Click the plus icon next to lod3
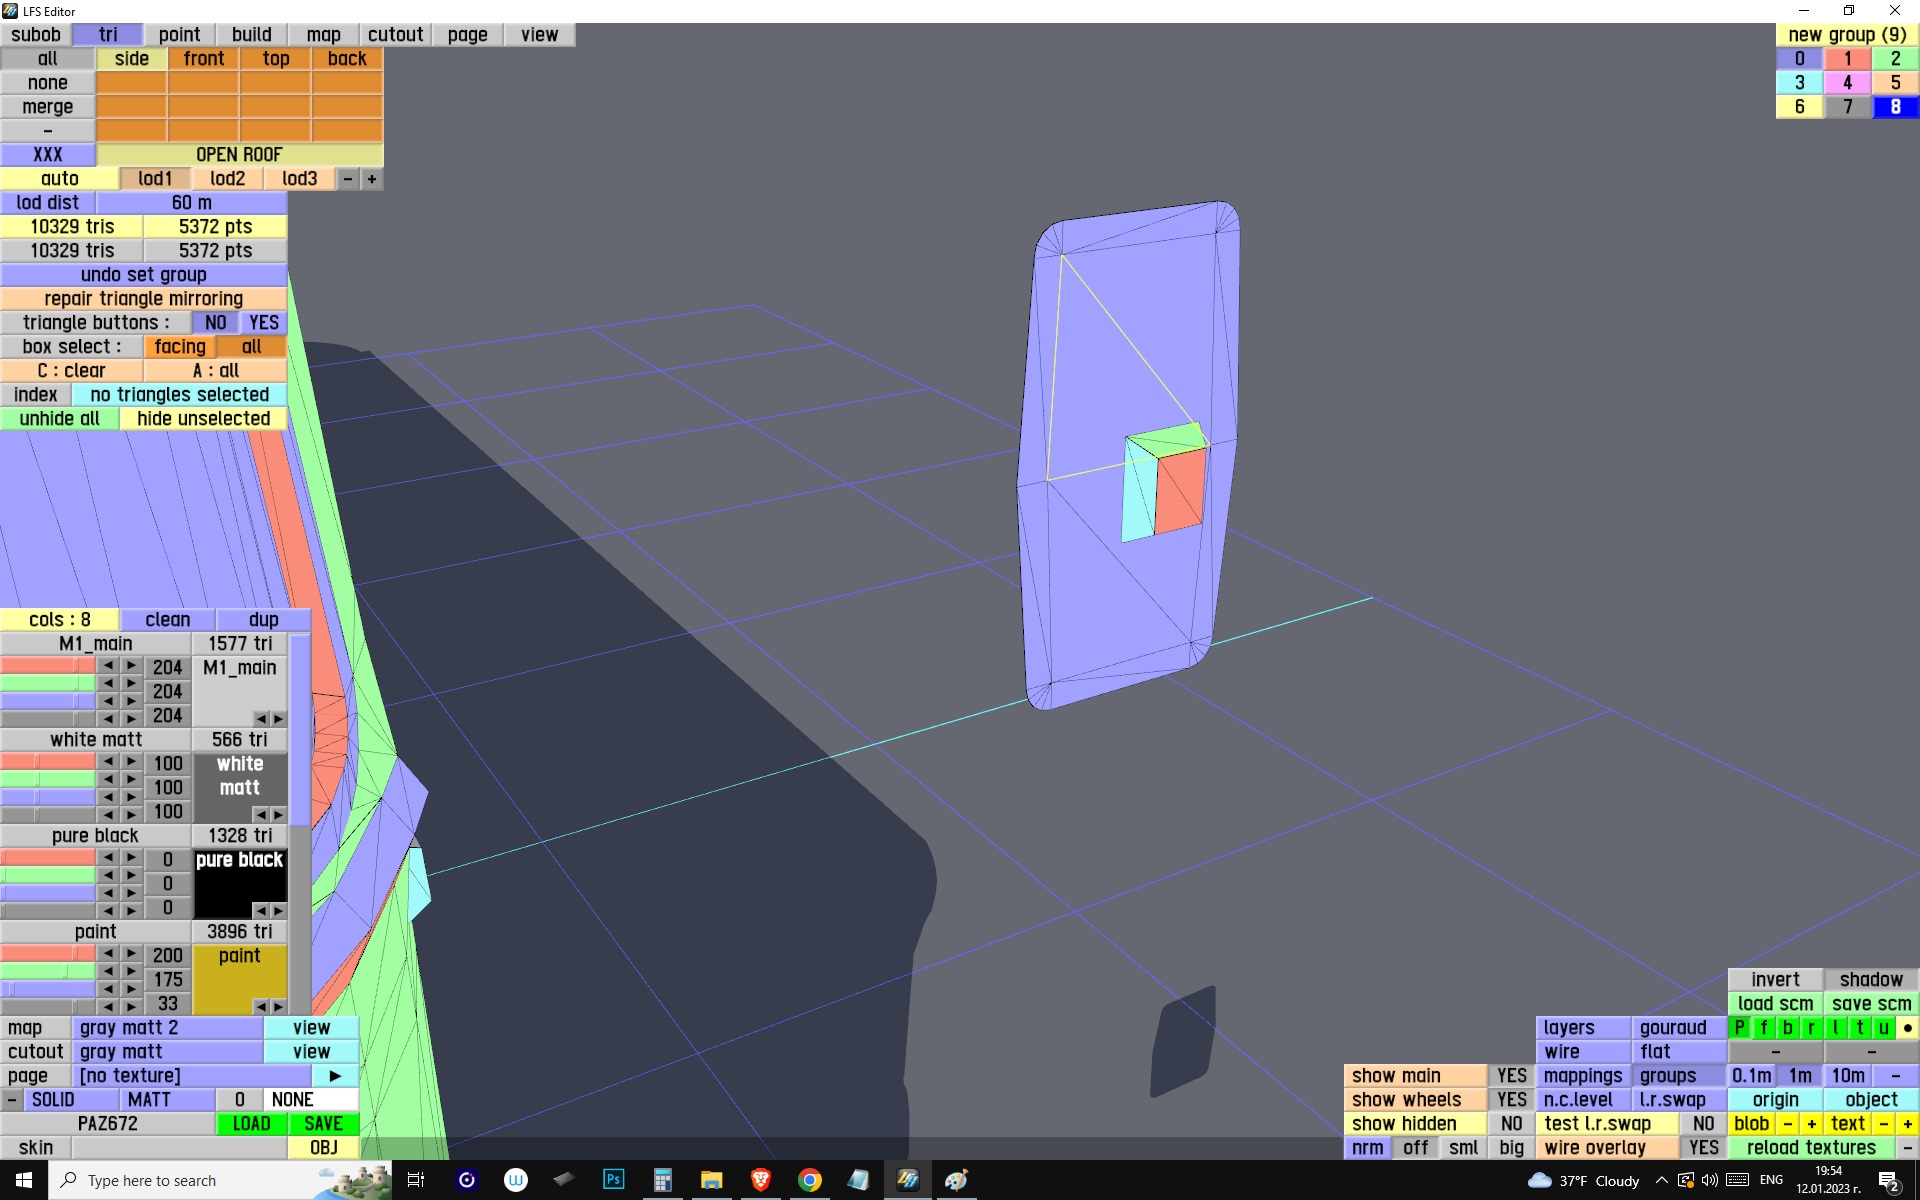This screenshot has width=1920, height=1200. pyautogui.click(x=372, y=179)
